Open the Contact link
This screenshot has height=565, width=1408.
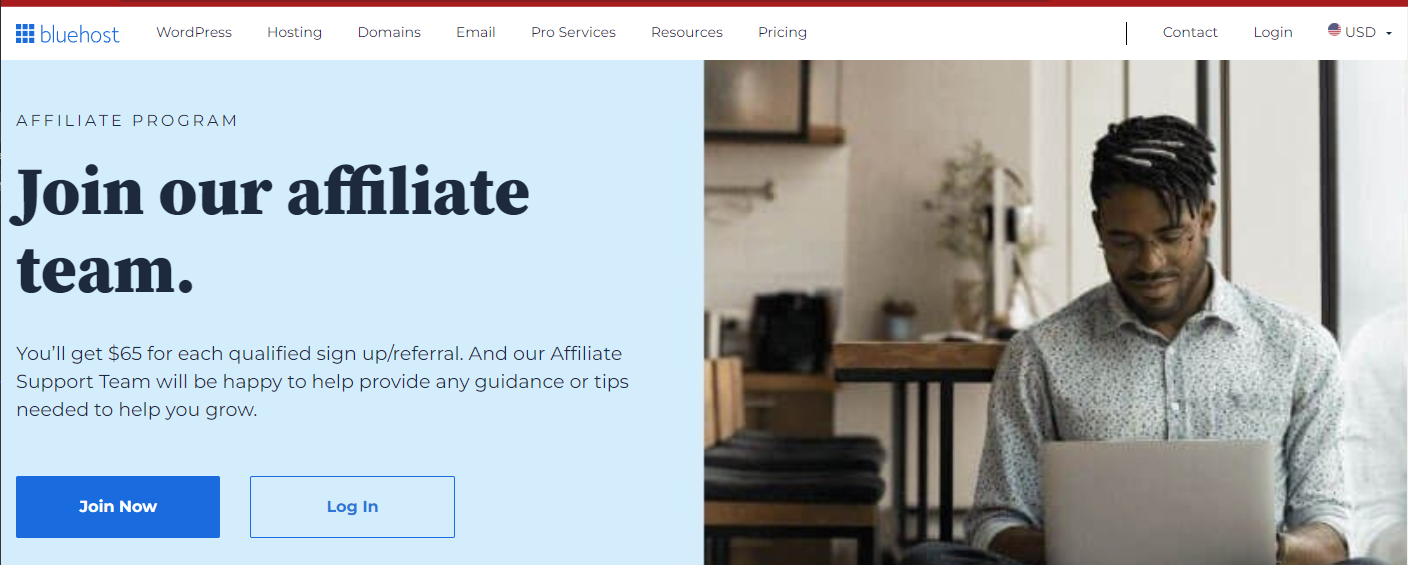pos(1190,32)
